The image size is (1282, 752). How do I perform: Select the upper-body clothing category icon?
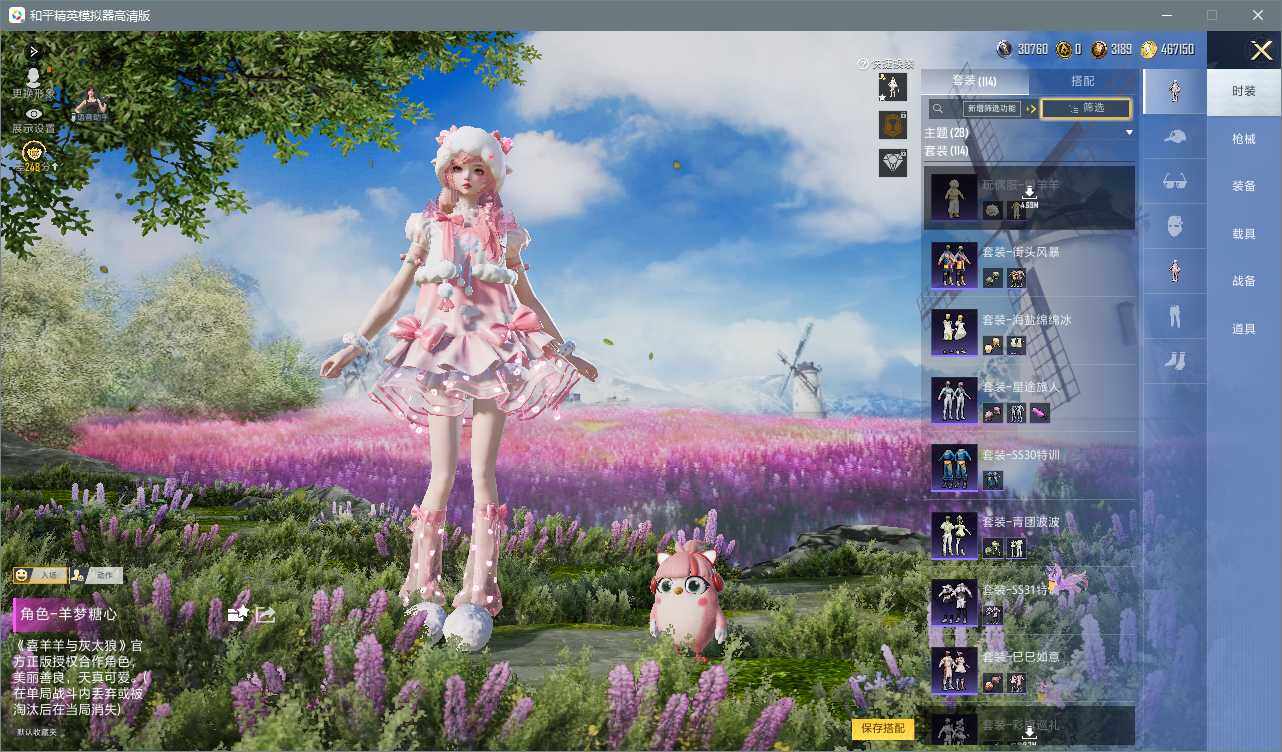click(1175, 271)
